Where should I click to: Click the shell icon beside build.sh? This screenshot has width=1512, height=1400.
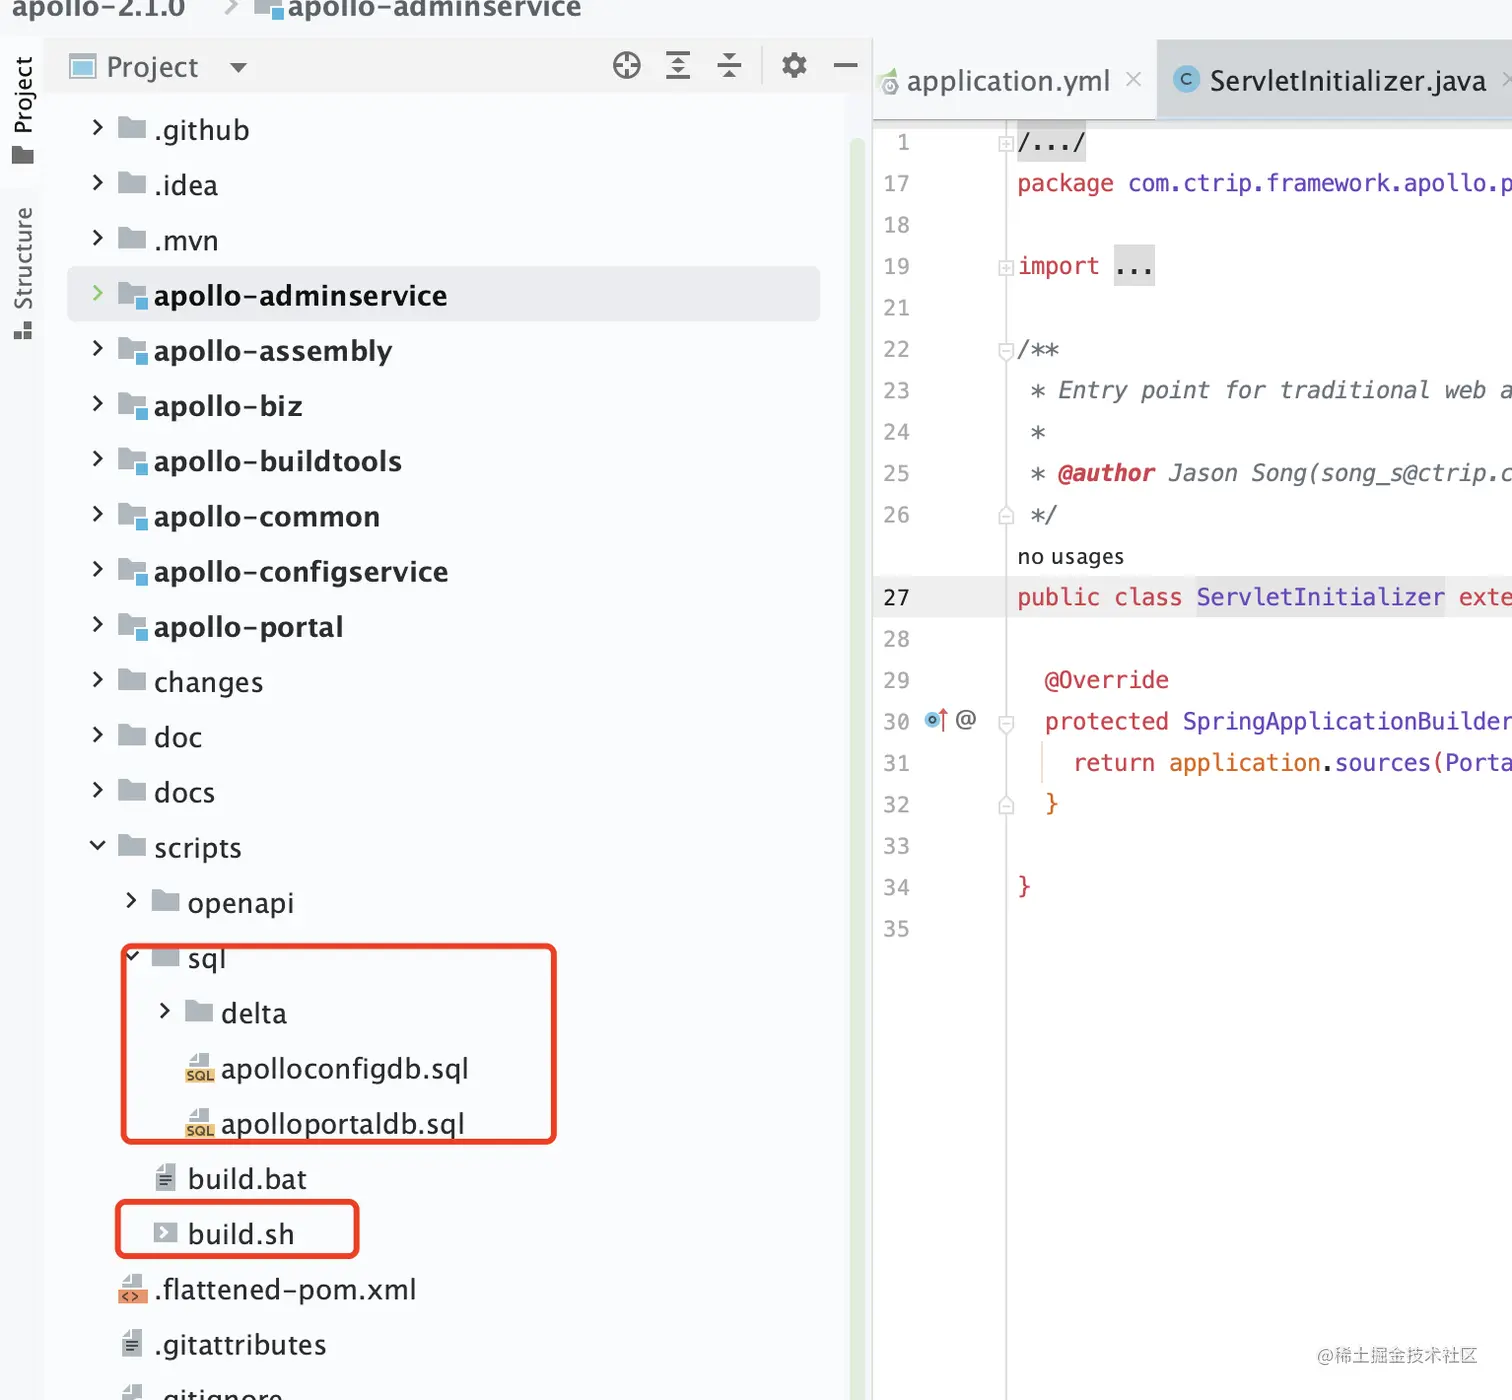(165, 1232)
